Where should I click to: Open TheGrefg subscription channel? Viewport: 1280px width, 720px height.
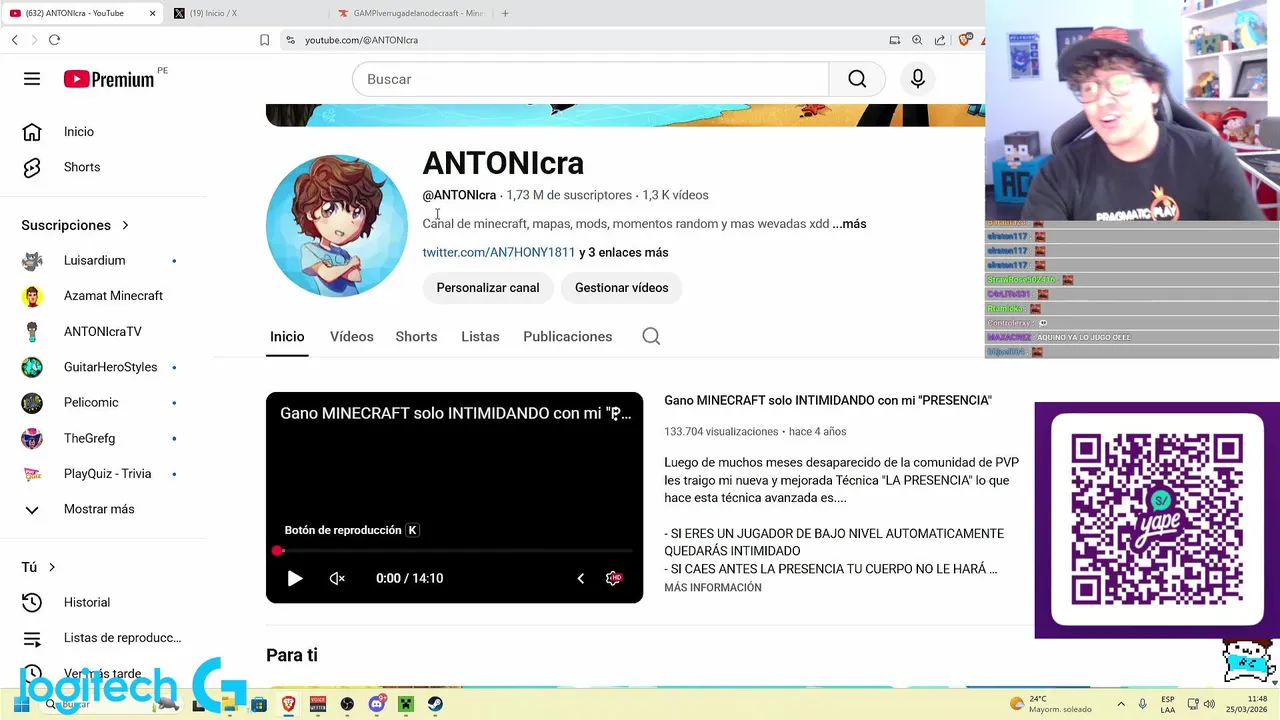pyautogui.click(x=89, y=438)
